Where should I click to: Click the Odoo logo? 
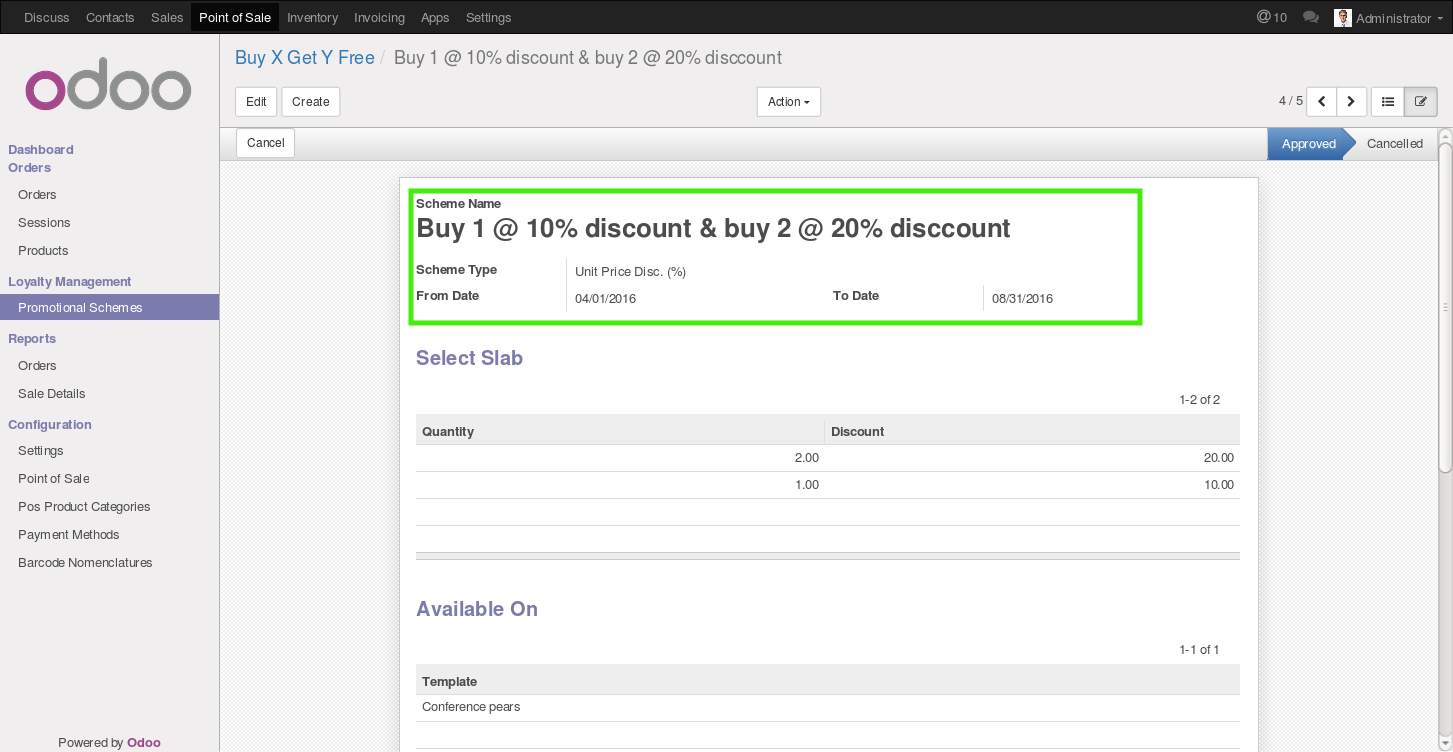click(x=108, y=89)
